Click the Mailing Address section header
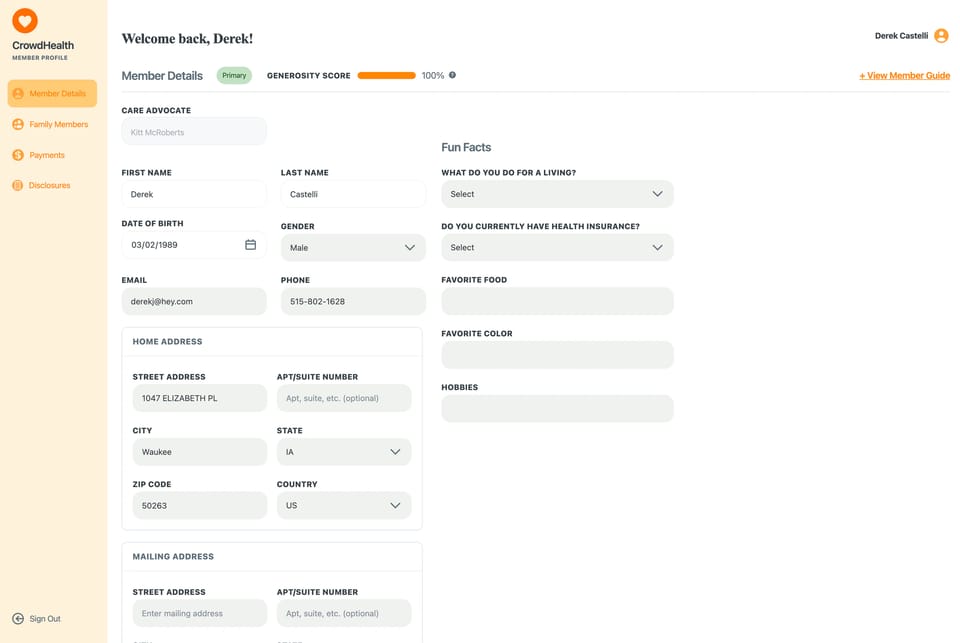Screen dimensions: 960x643 tap(173, 557)
